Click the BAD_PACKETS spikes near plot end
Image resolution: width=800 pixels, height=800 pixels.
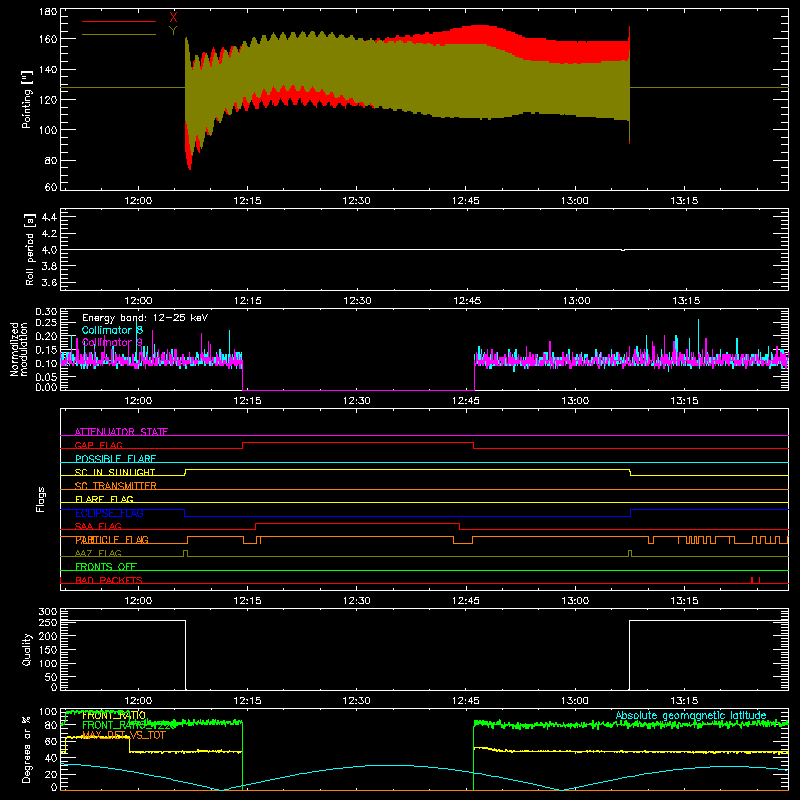756,580
